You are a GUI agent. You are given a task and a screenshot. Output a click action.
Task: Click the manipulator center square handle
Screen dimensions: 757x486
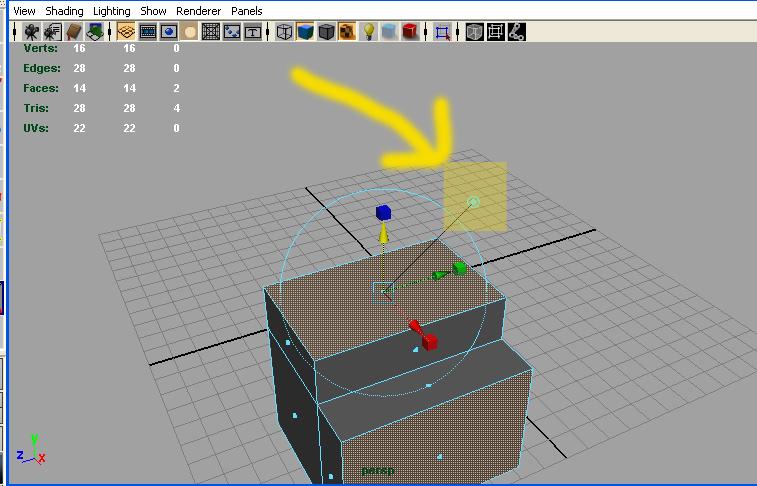tap(383, 292)
